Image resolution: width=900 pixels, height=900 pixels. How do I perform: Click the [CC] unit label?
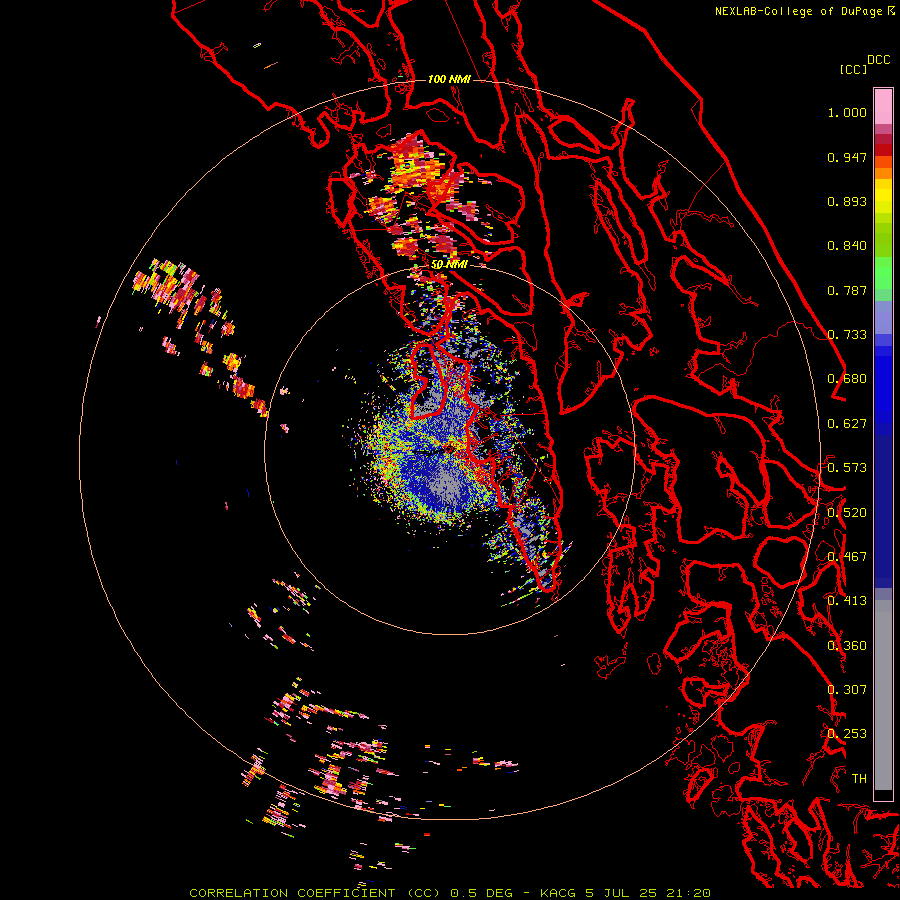[x=853, y=69]
